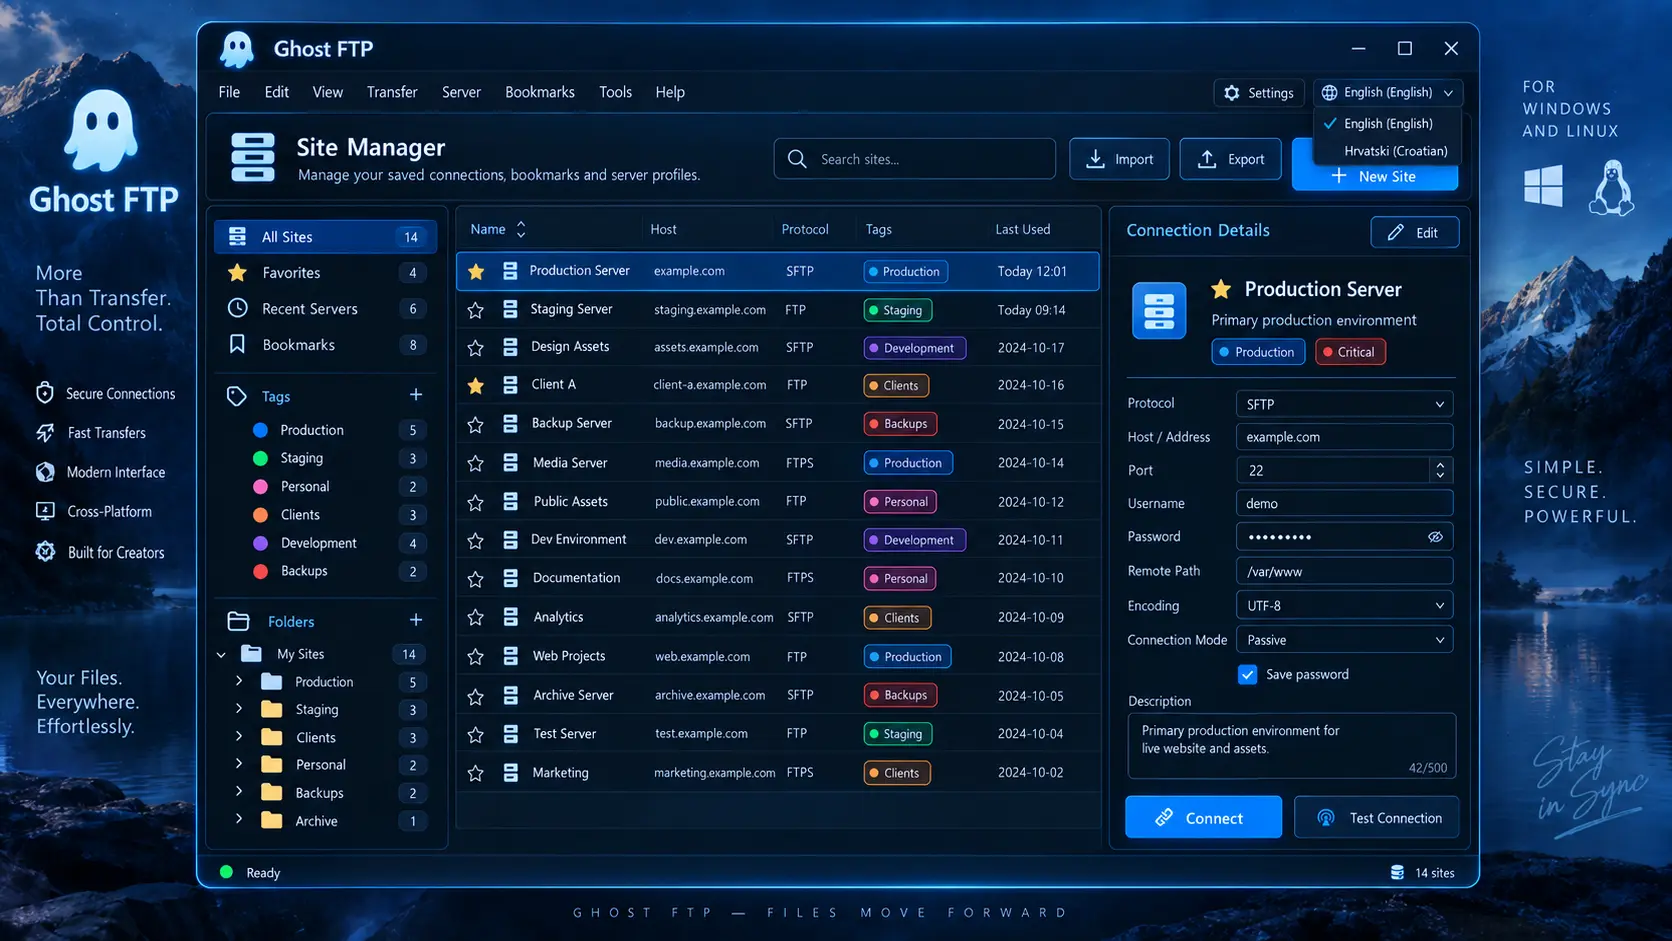Click the globe icon in language selector

[x=1329, y=93]
